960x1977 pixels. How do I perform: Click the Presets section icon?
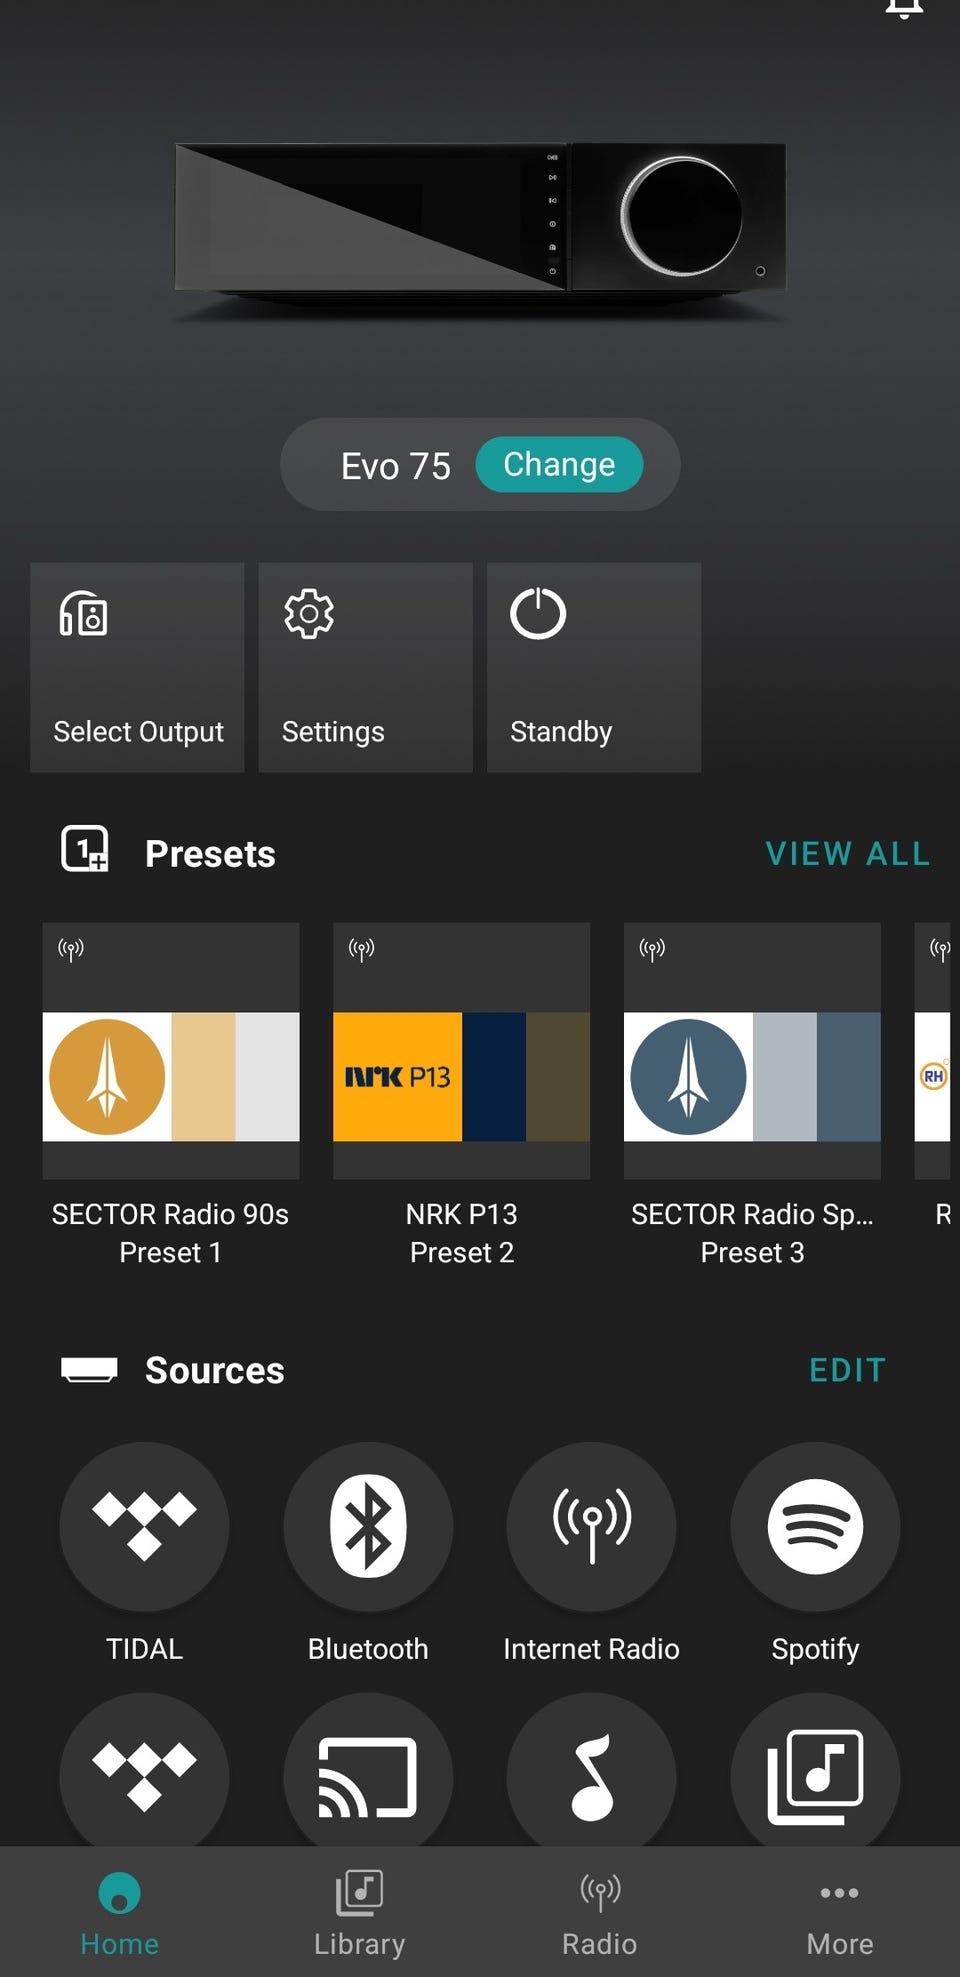85,850
